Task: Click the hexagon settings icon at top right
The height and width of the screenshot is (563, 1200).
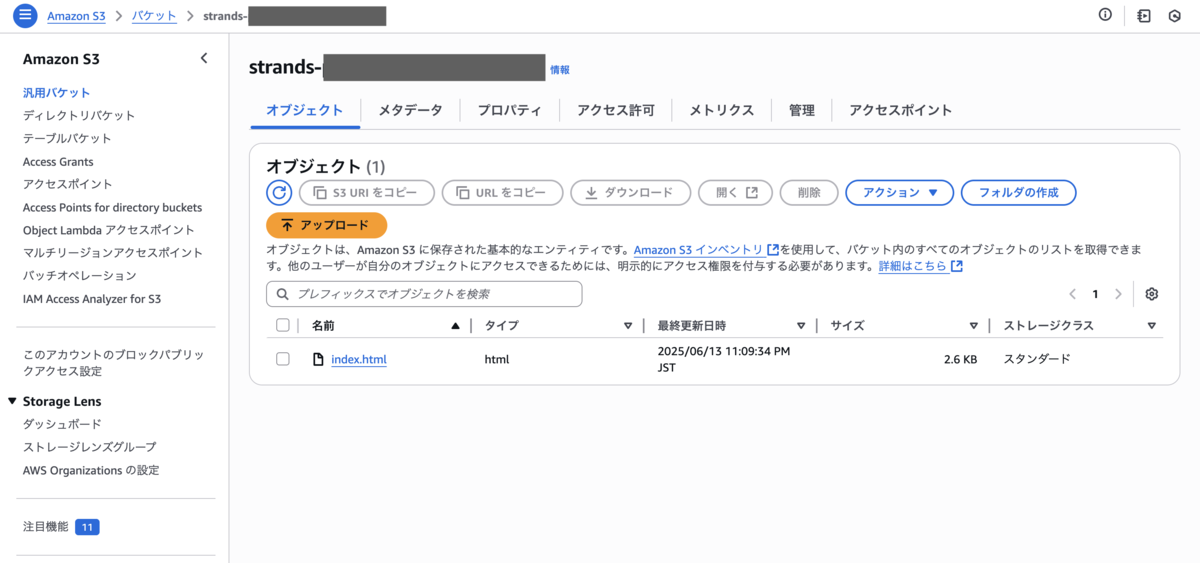Action: click(1175, 16)
